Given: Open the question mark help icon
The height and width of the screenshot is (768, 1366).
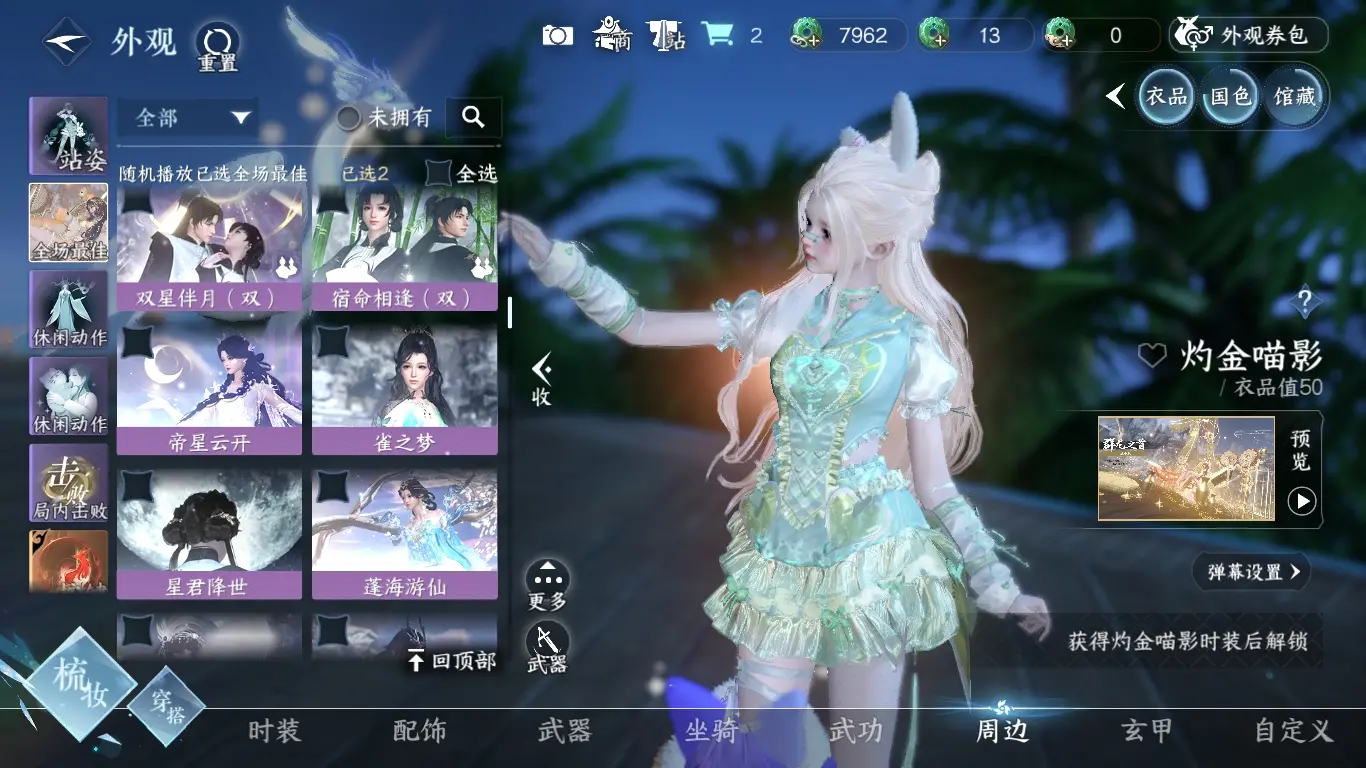Looking at the screenshot, I should [1304, 300].
